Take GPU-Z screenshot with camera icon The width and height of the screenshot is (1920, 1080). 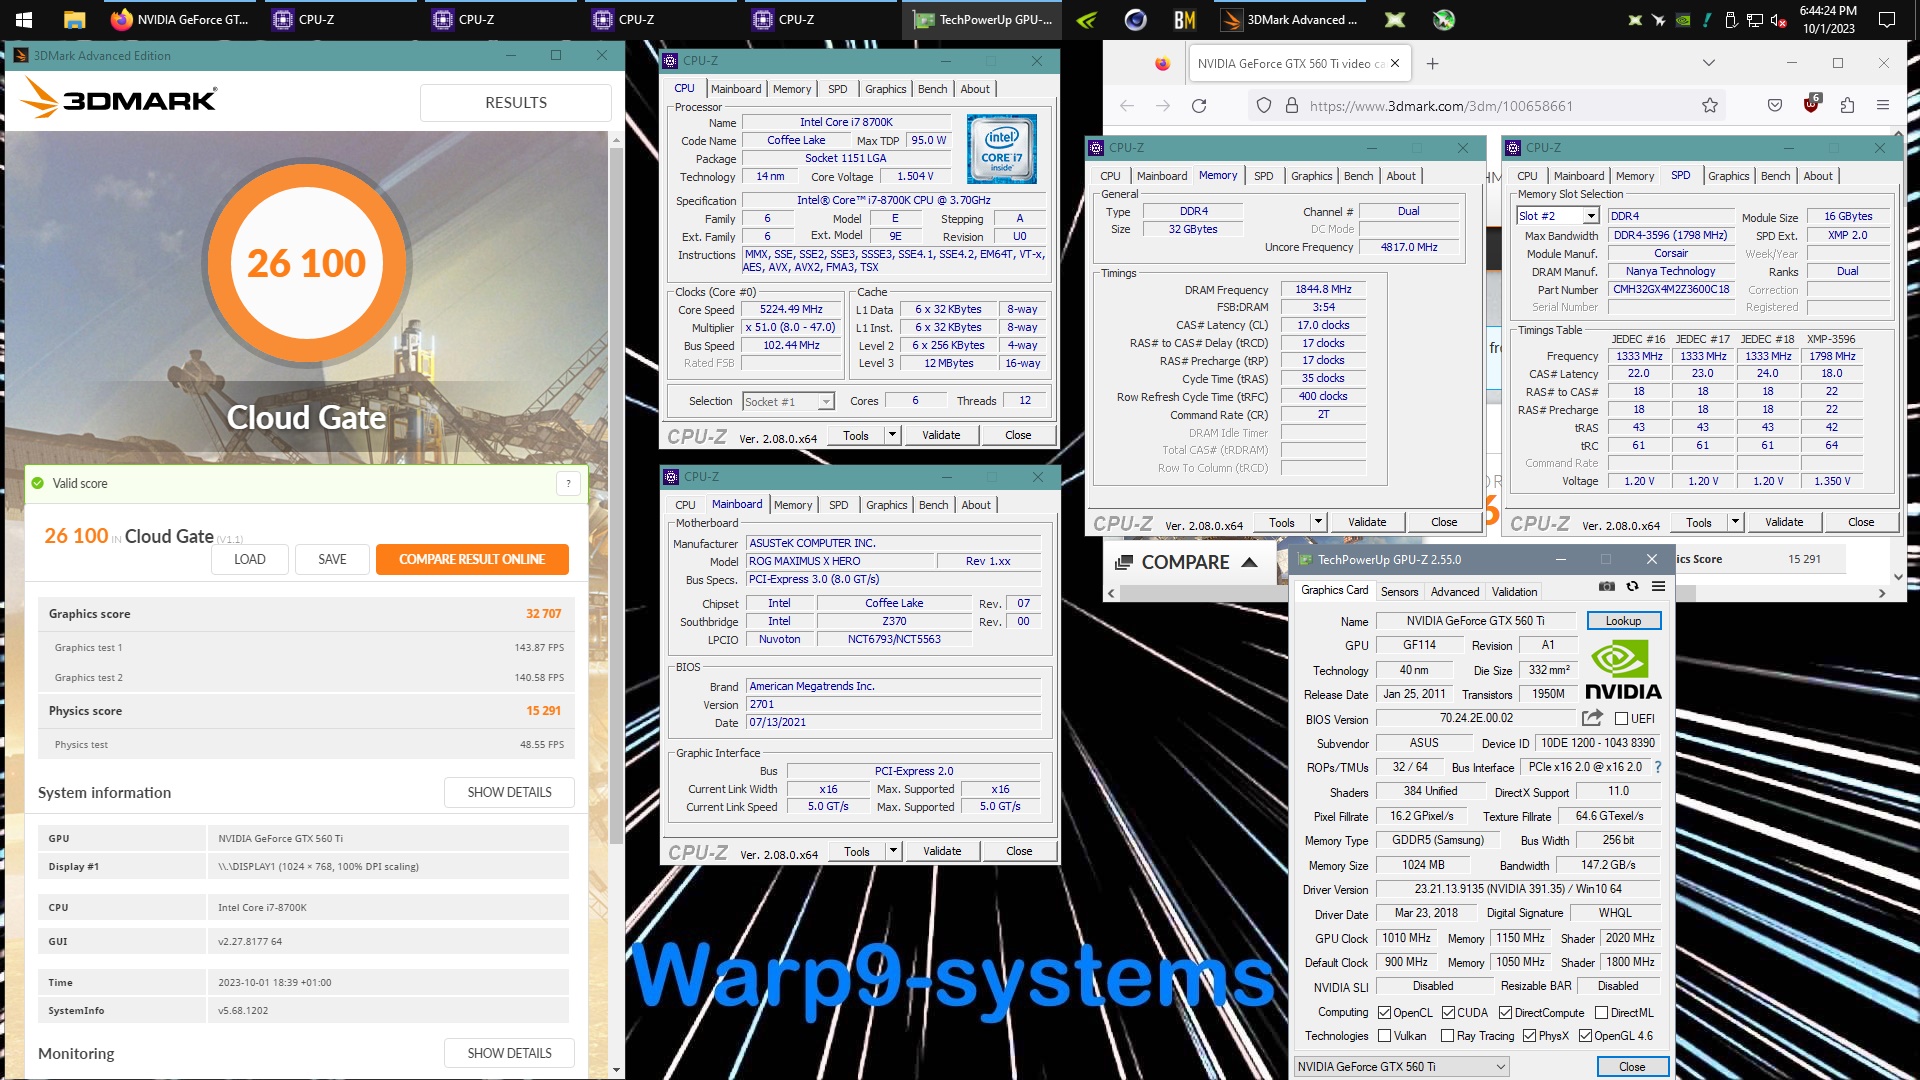(x=1606, y=587)
